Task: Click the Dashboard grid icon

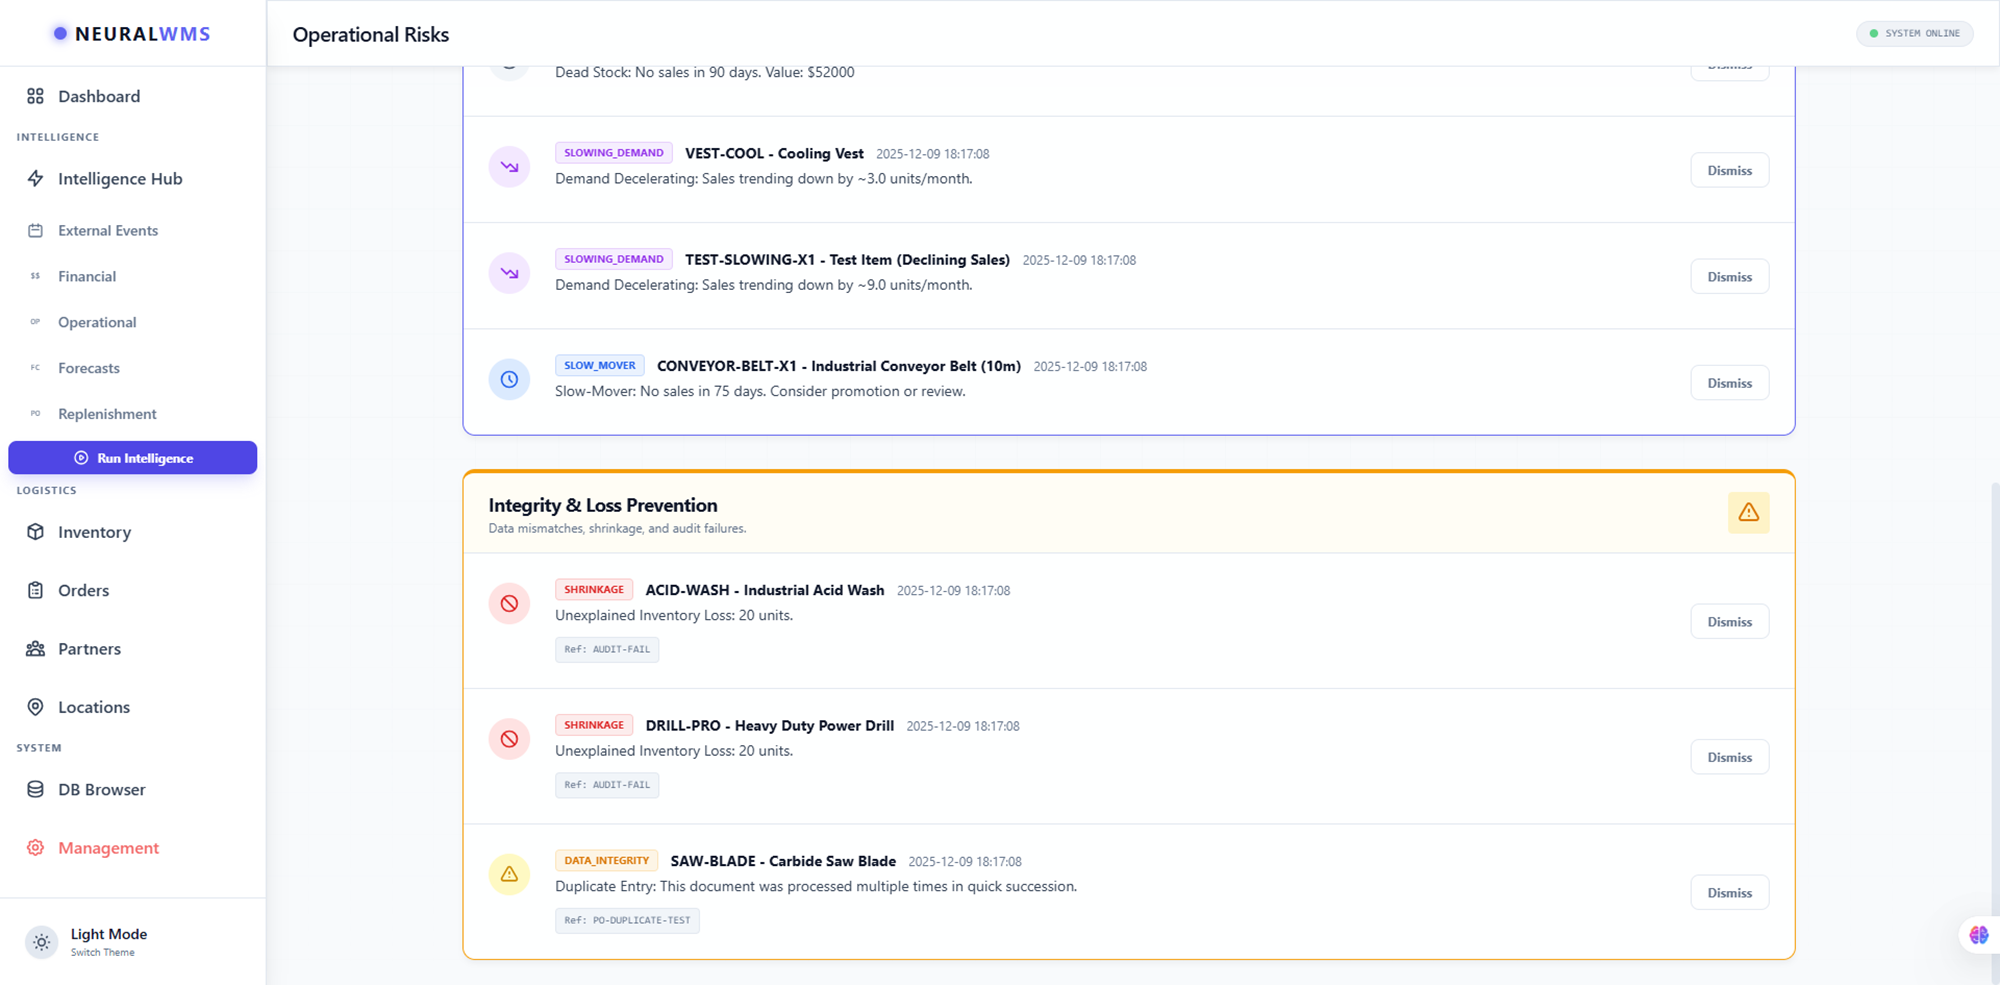Action: pos(36,96)
